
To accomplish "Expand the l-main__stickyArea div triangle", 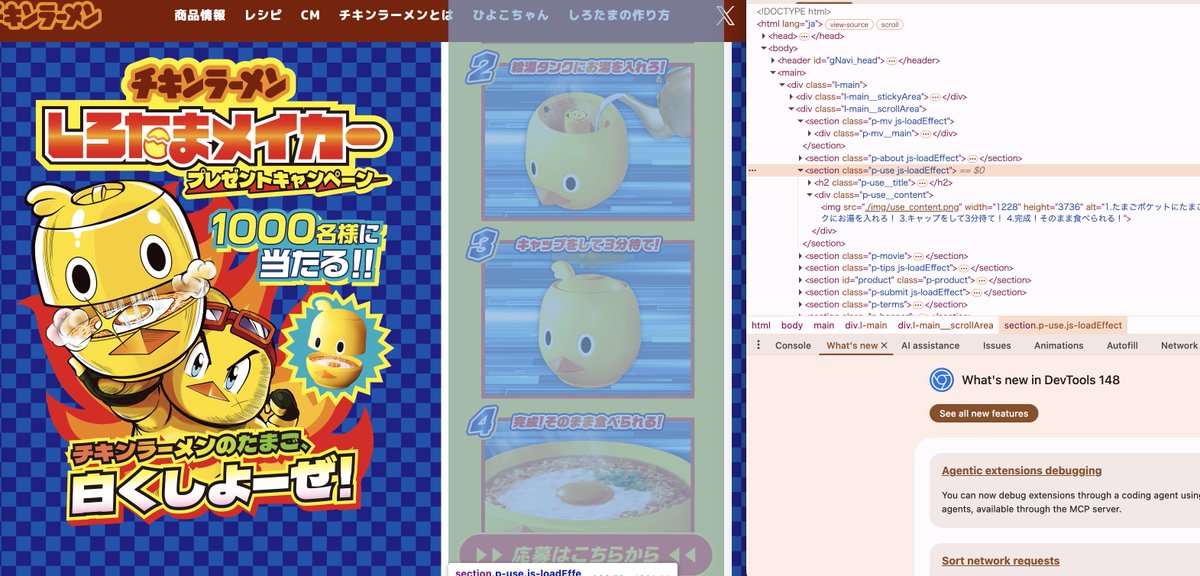I will pyautogui.click(x=791, y=97).
